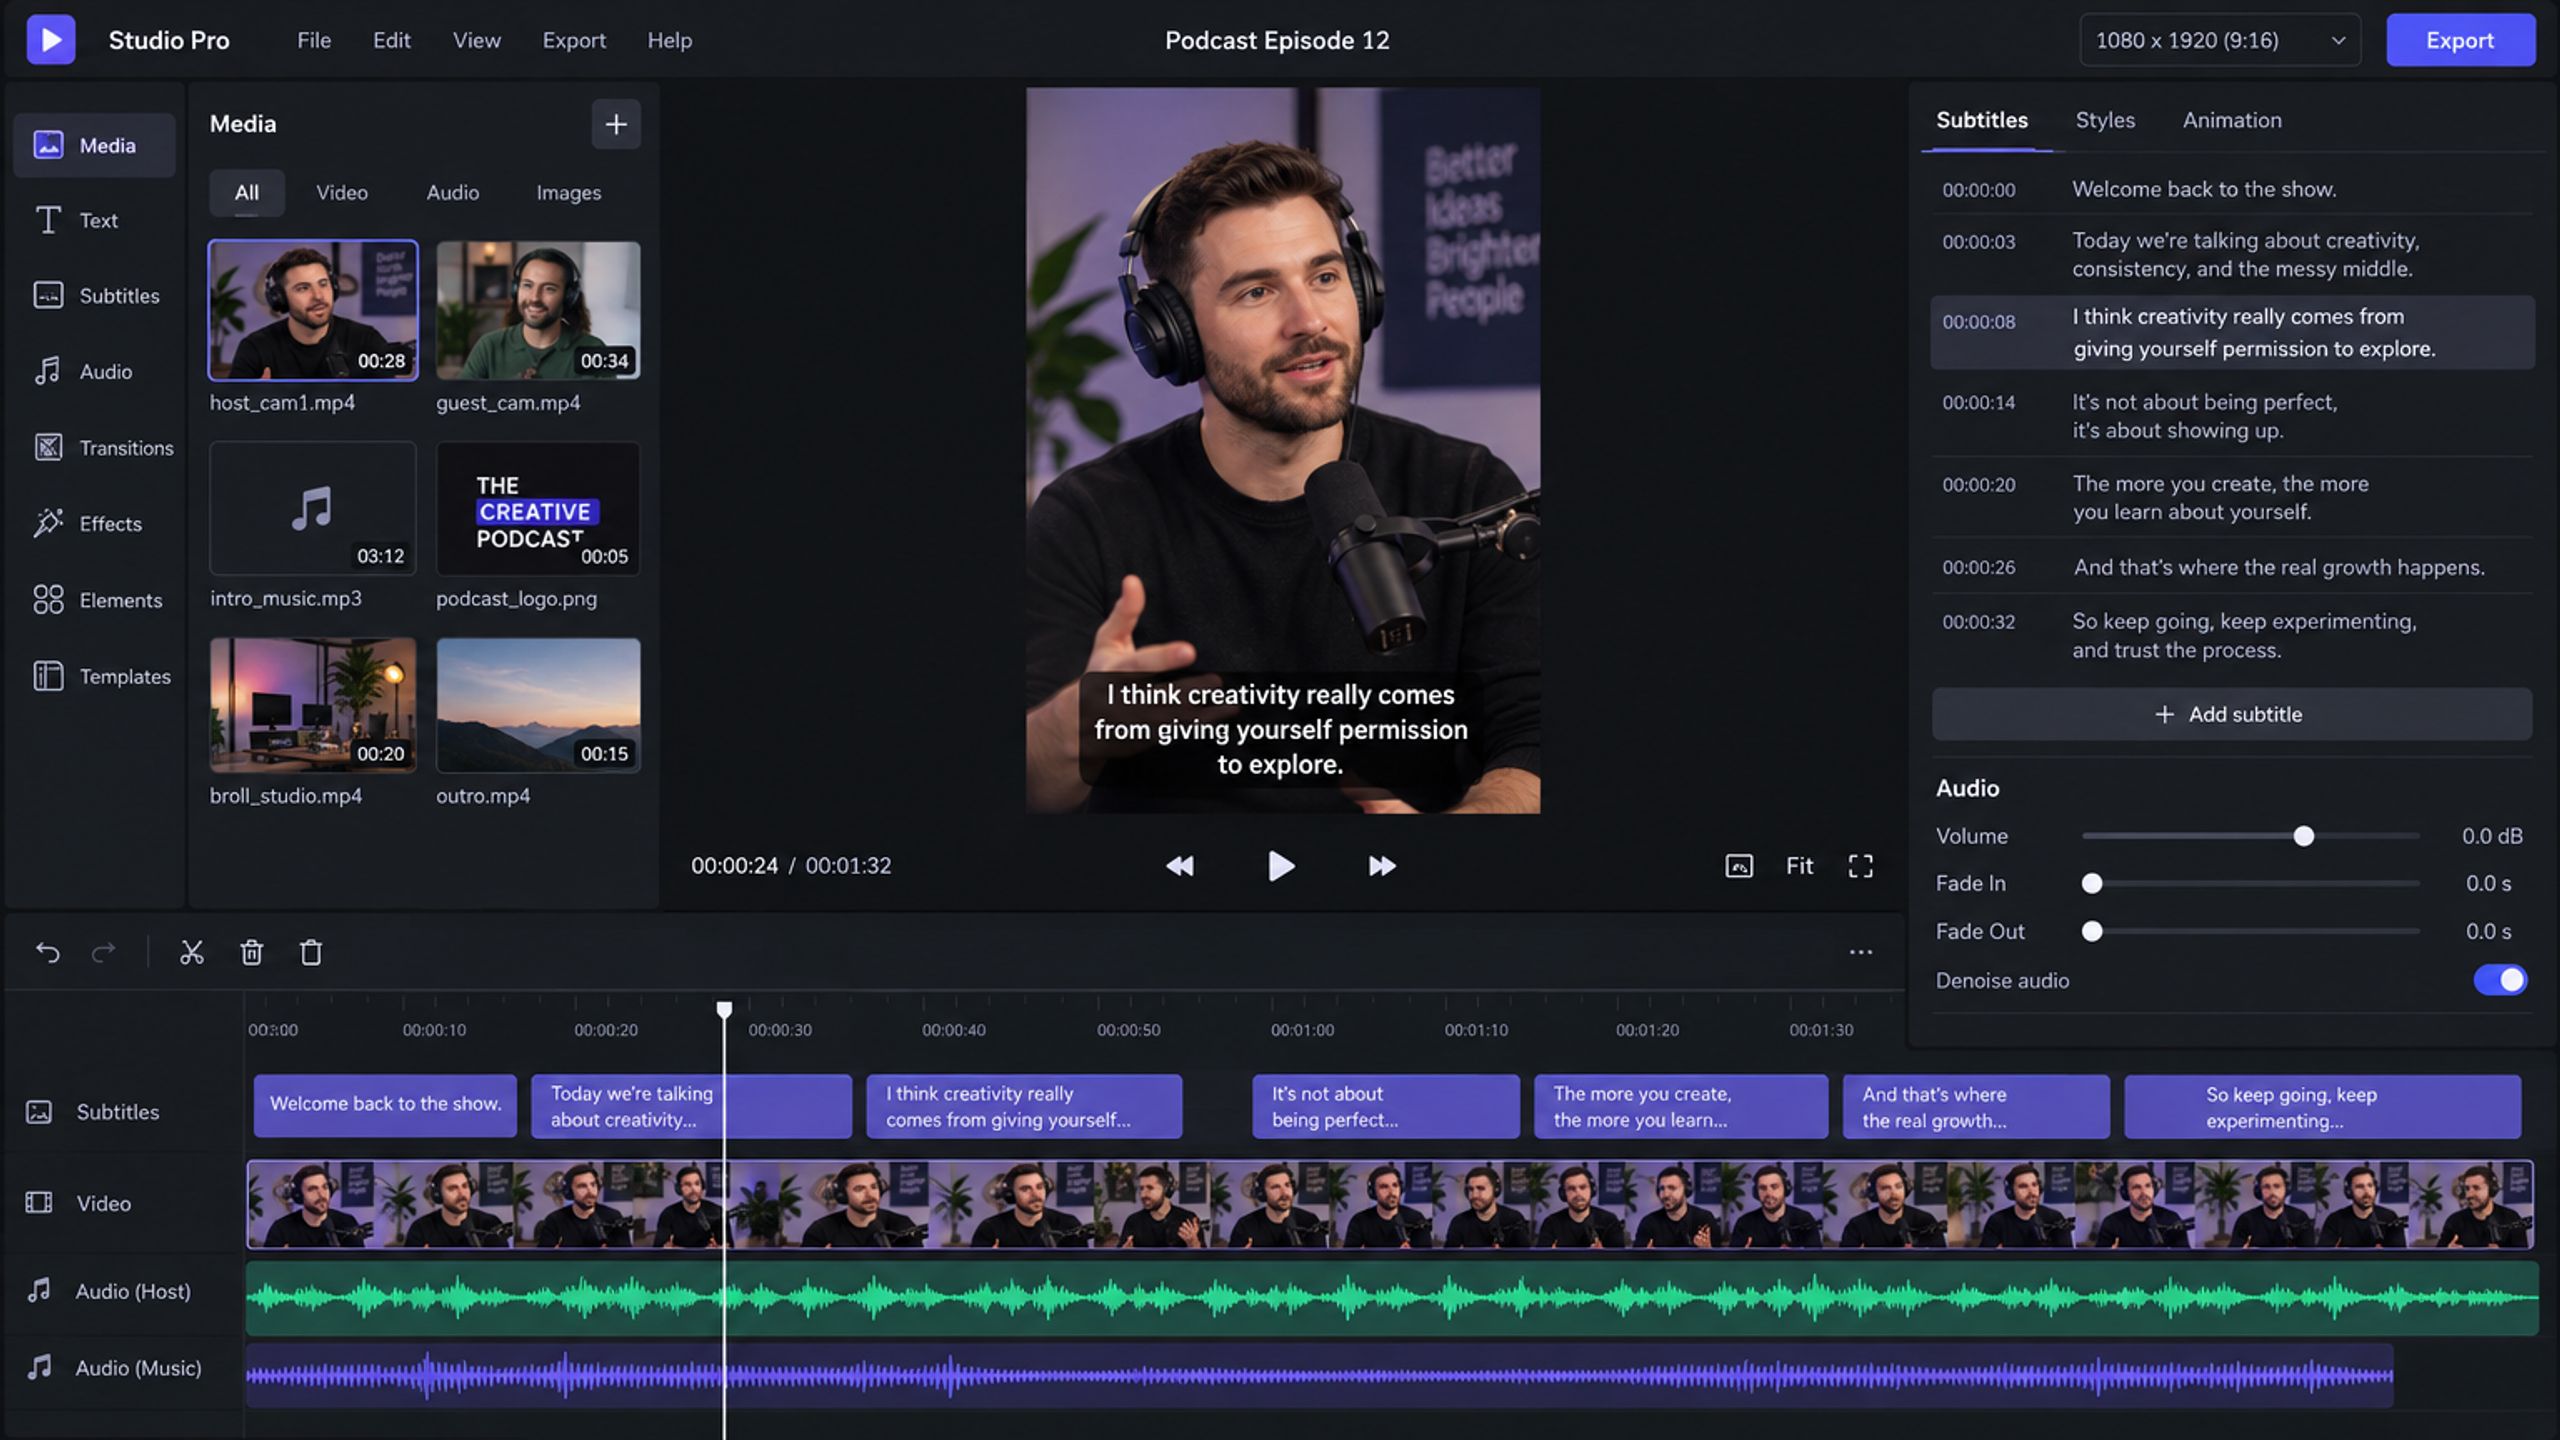Switch to the Styles tab

(x=2105, y=120)
